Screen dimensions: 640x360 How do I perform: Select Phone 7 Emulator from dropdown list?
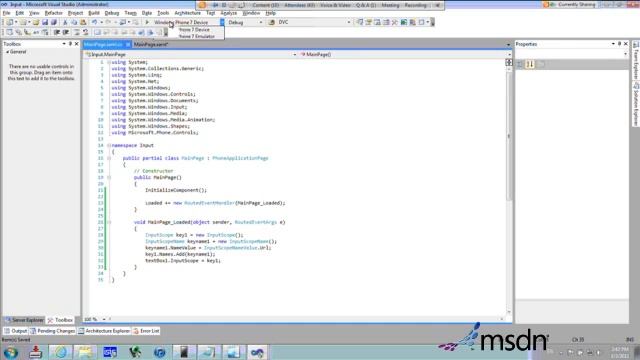[196, 36]
